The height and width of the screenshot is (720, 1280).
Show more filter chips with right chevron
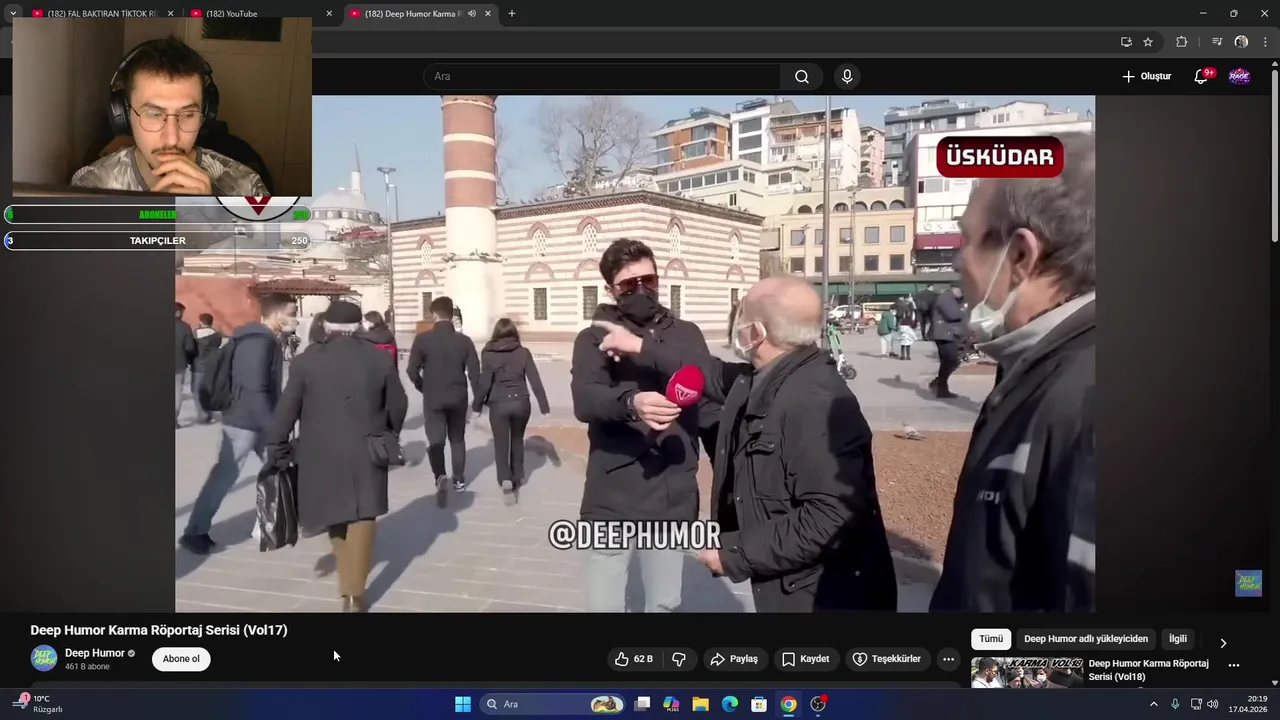(x=1222, y=643)
